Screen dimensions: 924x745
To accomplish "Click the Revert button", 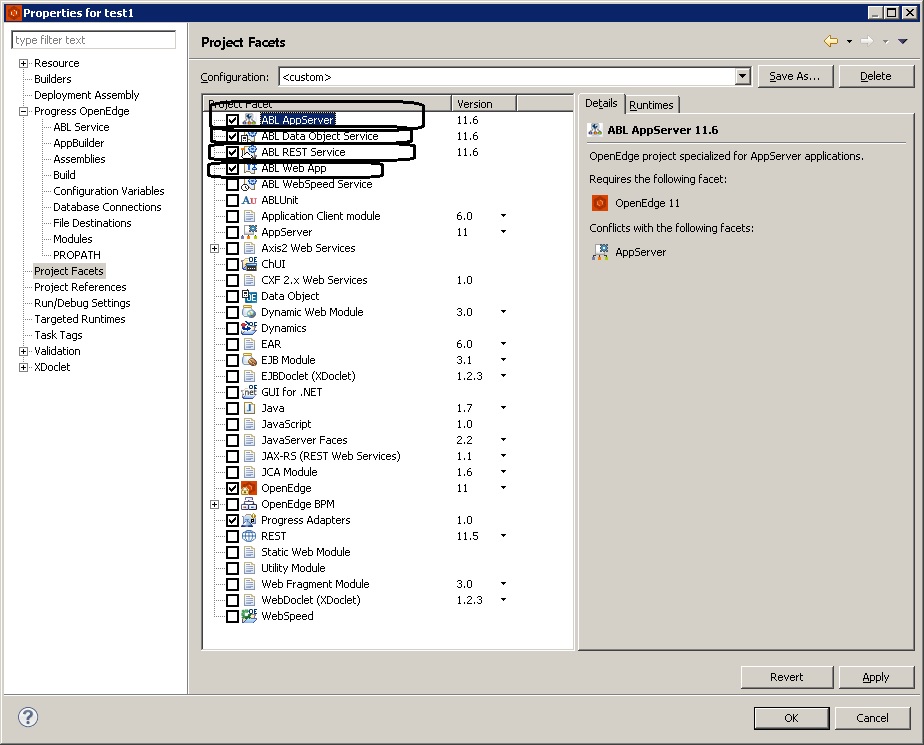I will coord(787,677).
